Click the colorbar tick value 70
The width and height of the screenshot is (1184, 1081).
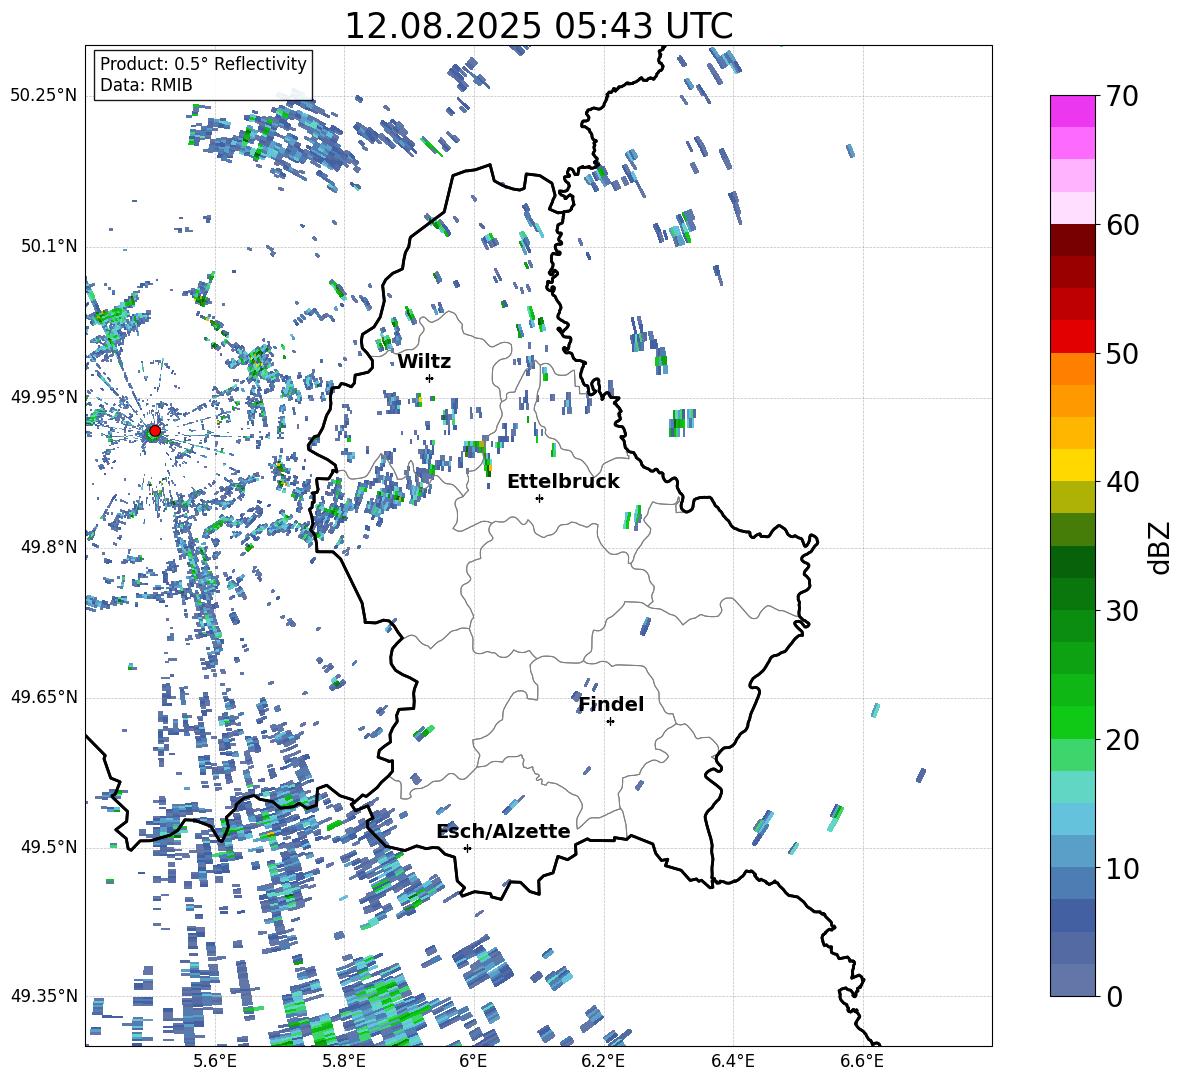(1122, 96)
